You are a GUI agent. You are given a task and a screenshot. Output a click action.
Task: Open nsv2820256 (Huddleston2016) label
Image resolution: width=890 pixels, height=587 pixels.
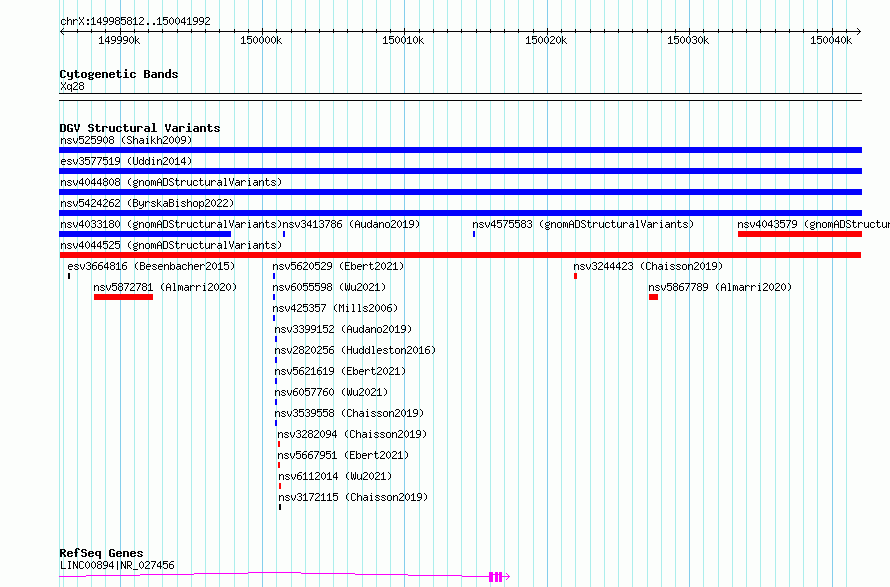coord(355,350)
